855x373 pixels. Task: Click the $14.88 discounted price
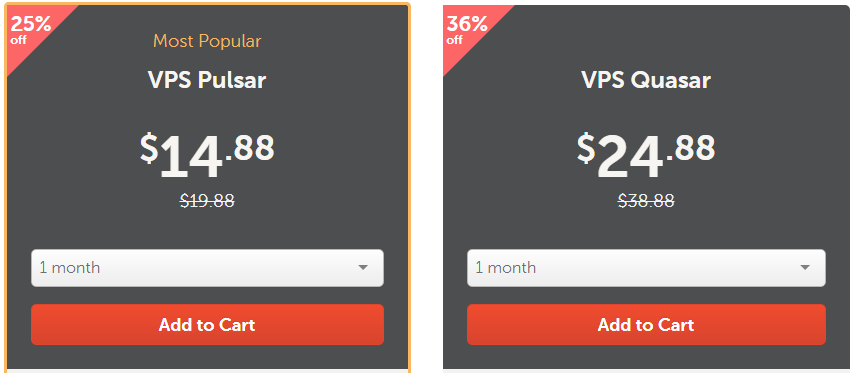pyautogui.click(x=207, y=155)
